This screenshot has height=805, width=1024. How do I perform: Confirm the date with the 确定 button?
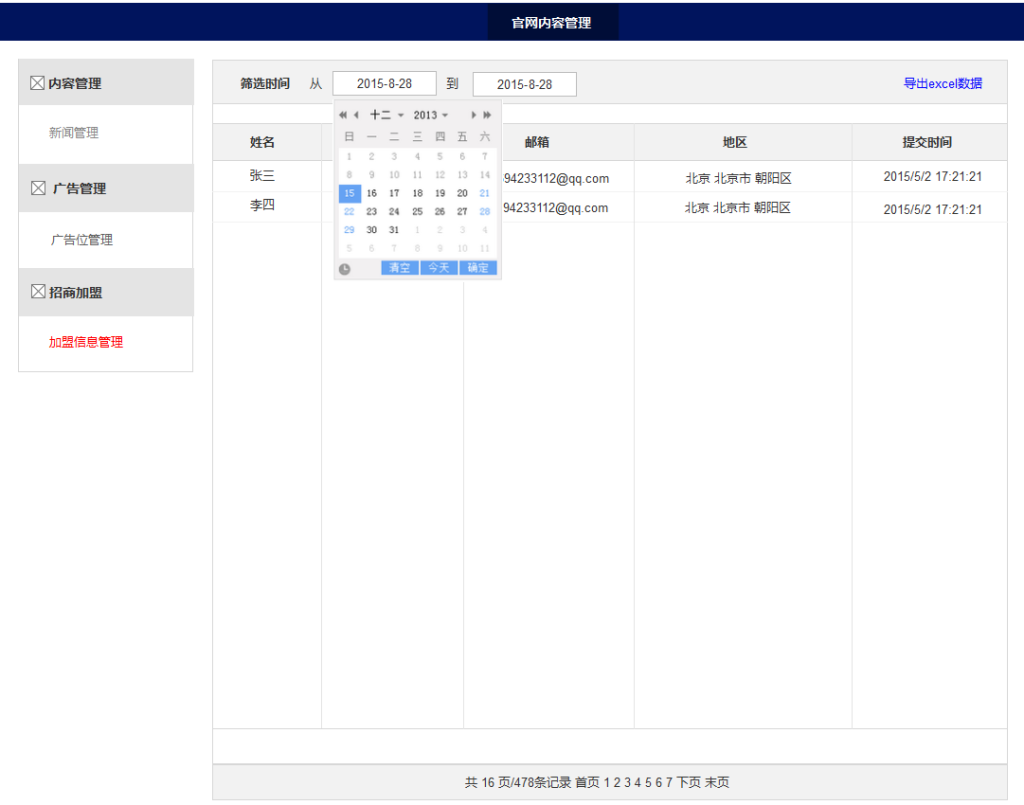[478, 268]
